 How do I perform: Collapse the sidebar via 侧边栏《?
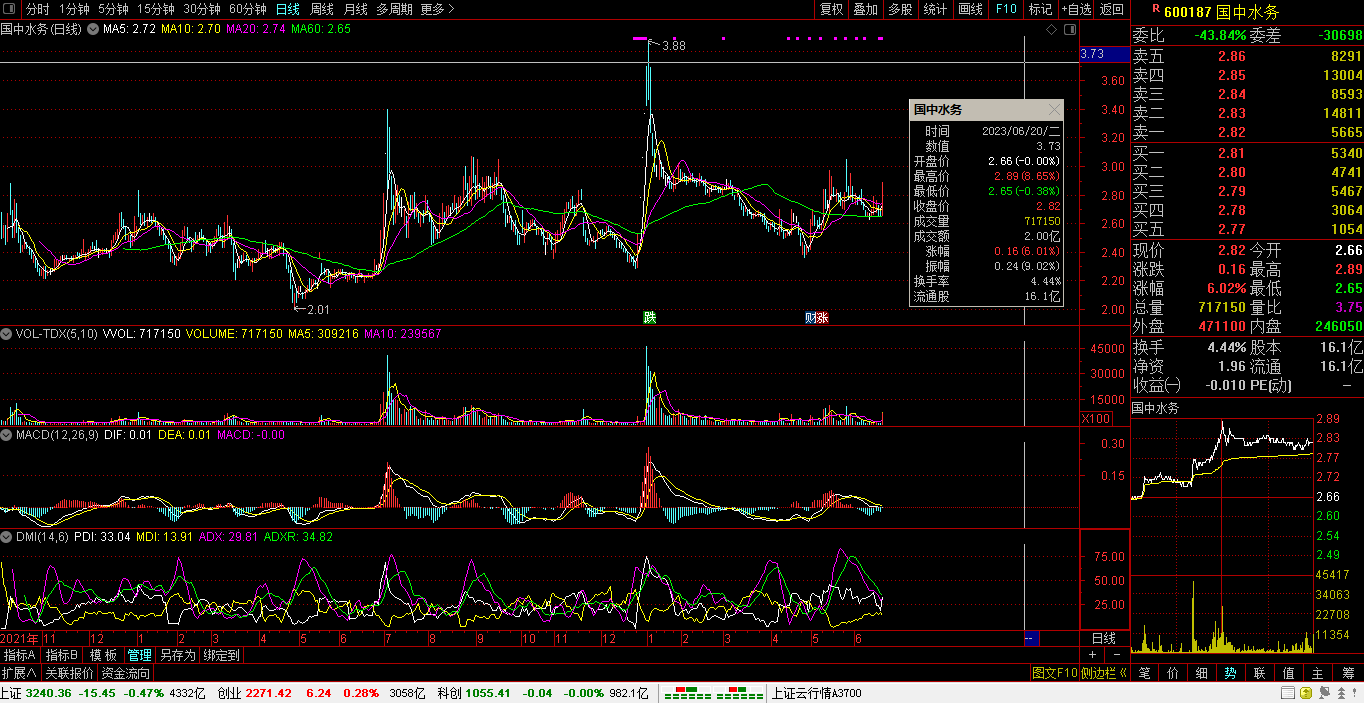pos(1104,673)
